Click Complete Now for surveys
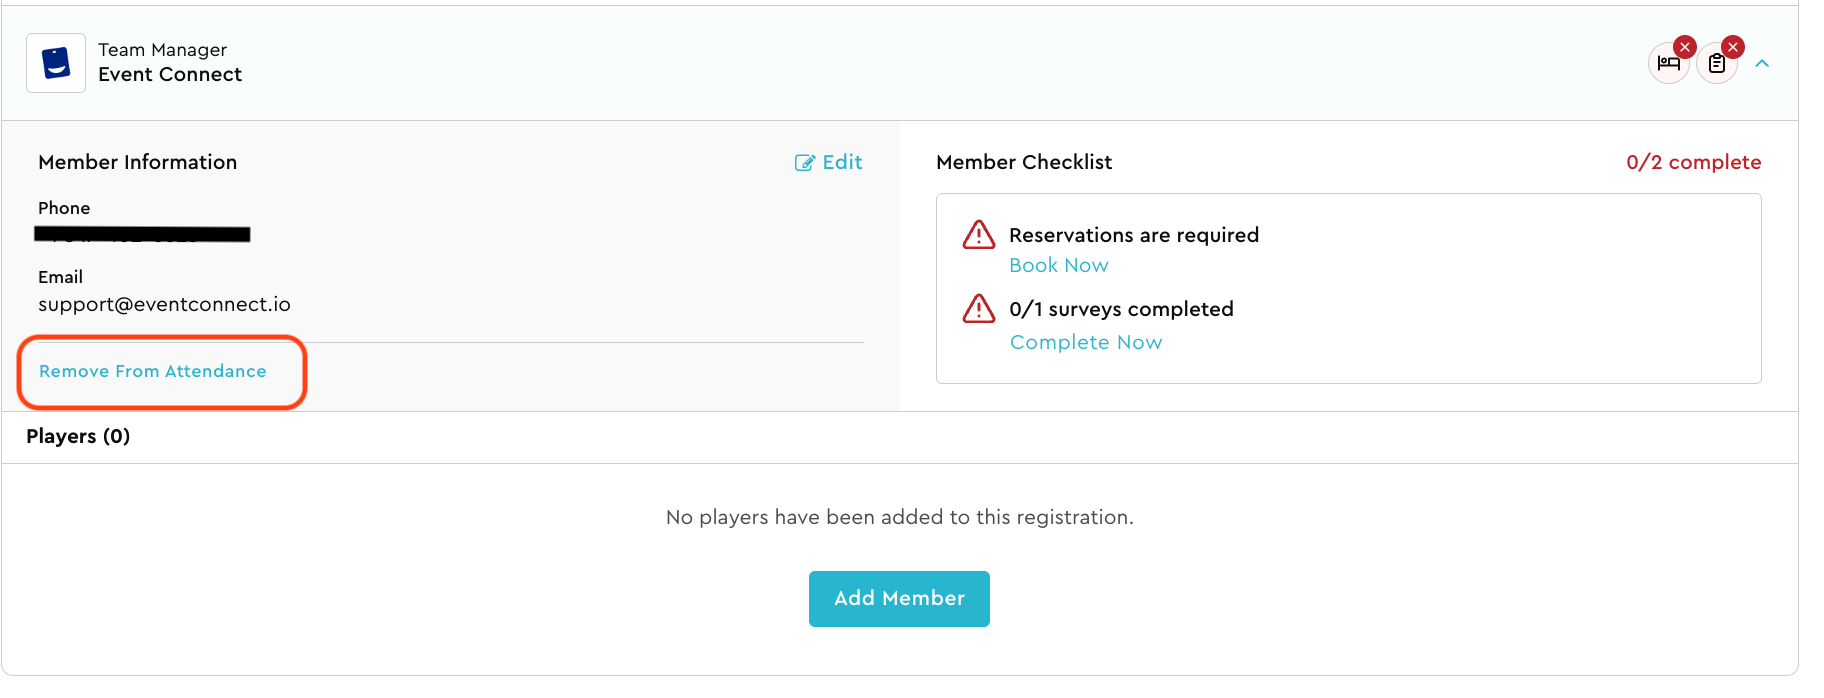 click(1086, 342)
